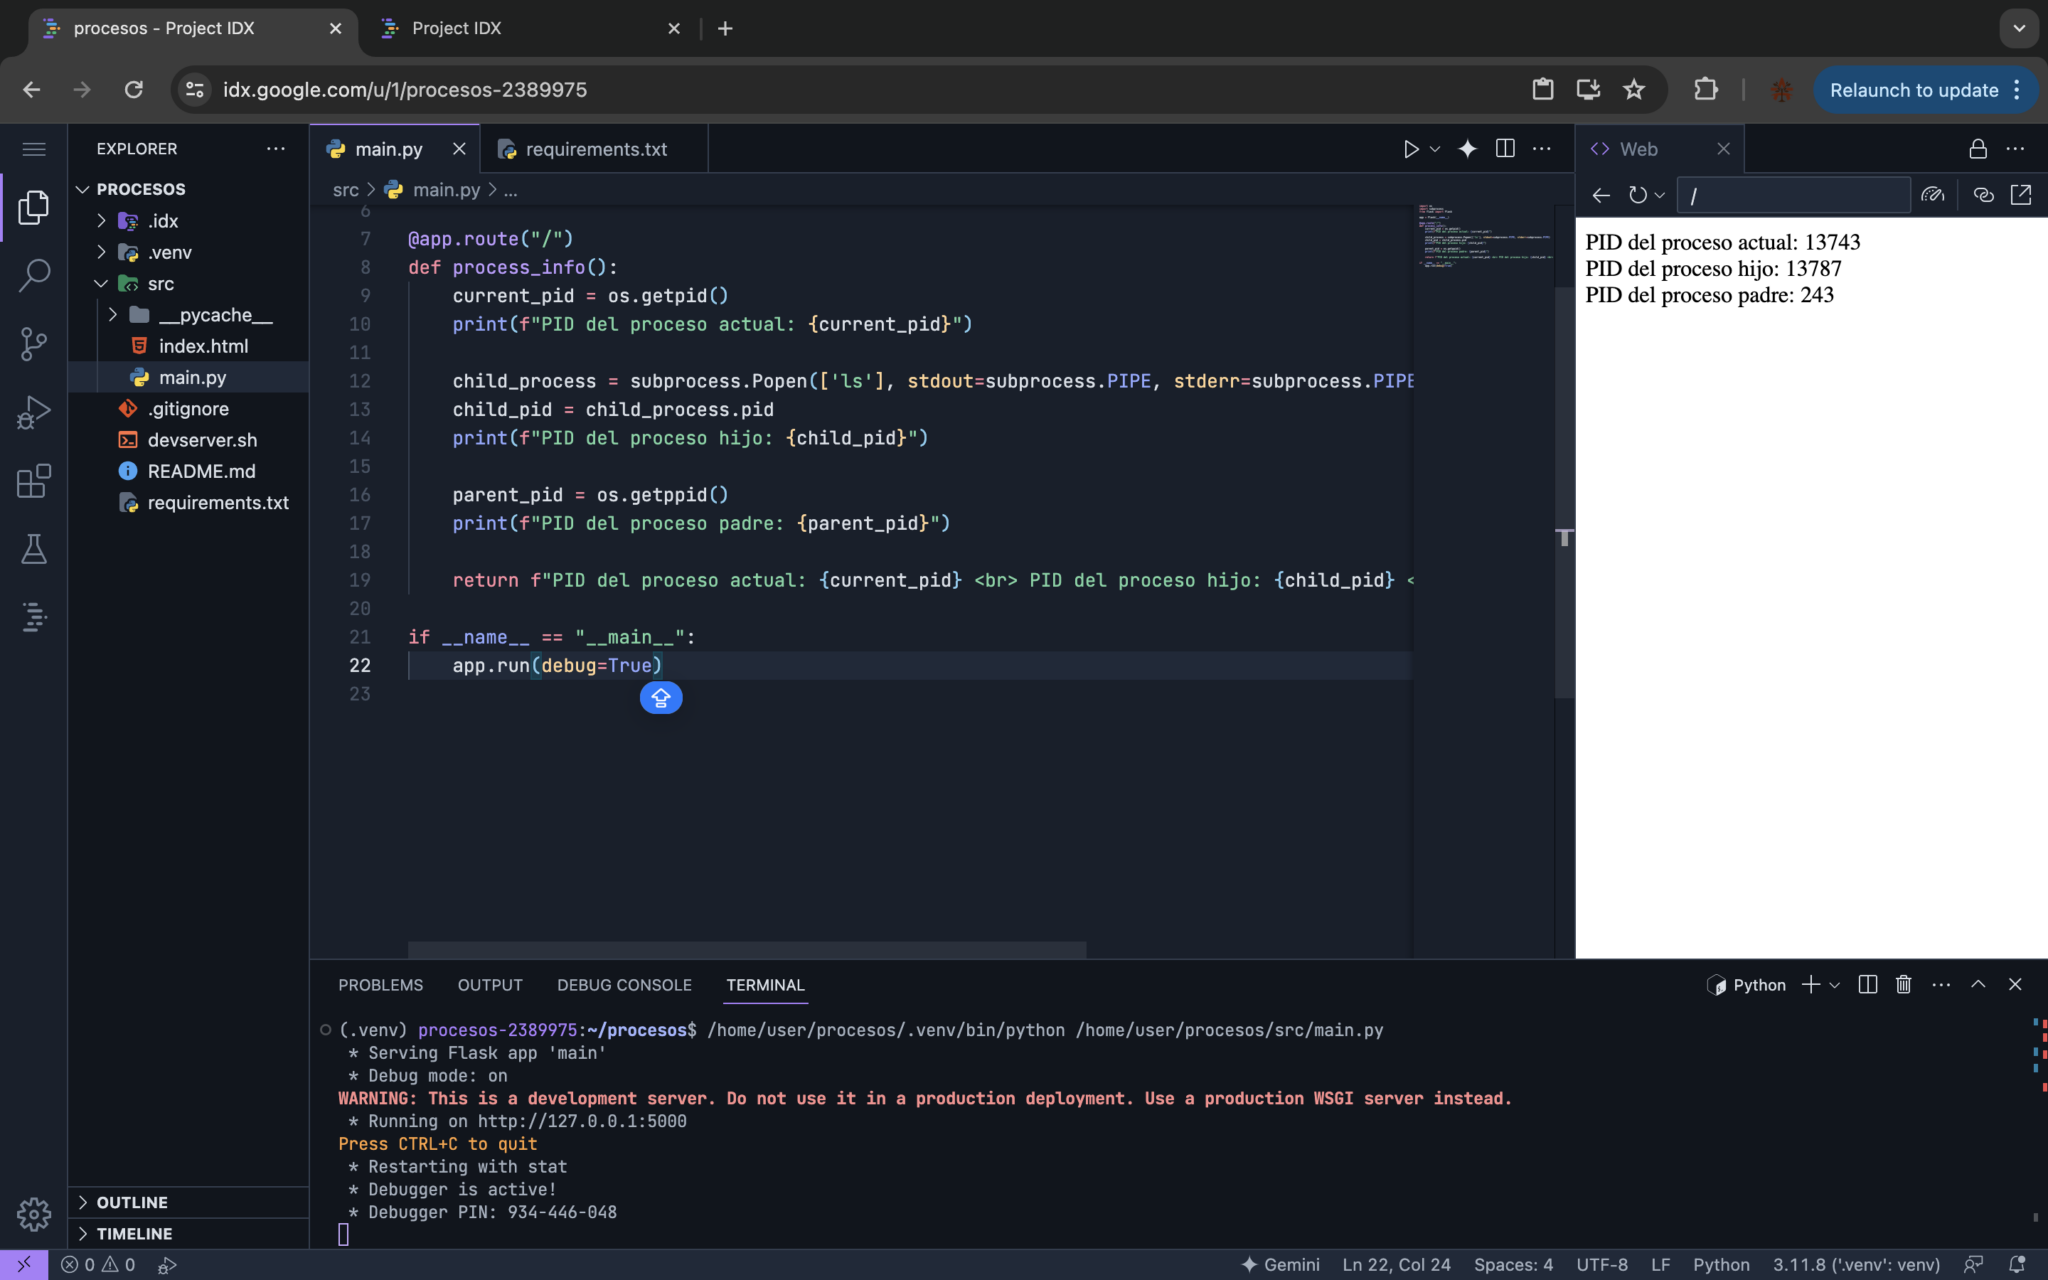Switch to the requirements.txt tab
2048x1280 pixels.
594,148
